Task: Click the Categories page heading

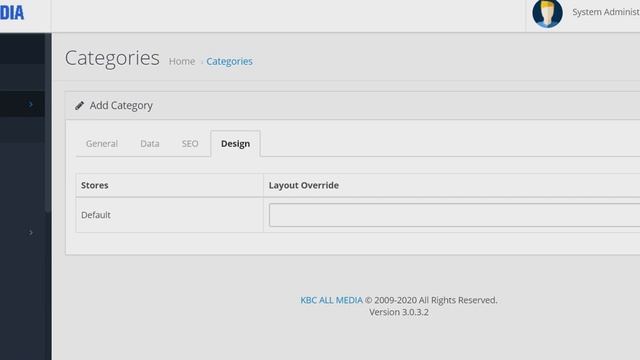Action: coord(112,58)
